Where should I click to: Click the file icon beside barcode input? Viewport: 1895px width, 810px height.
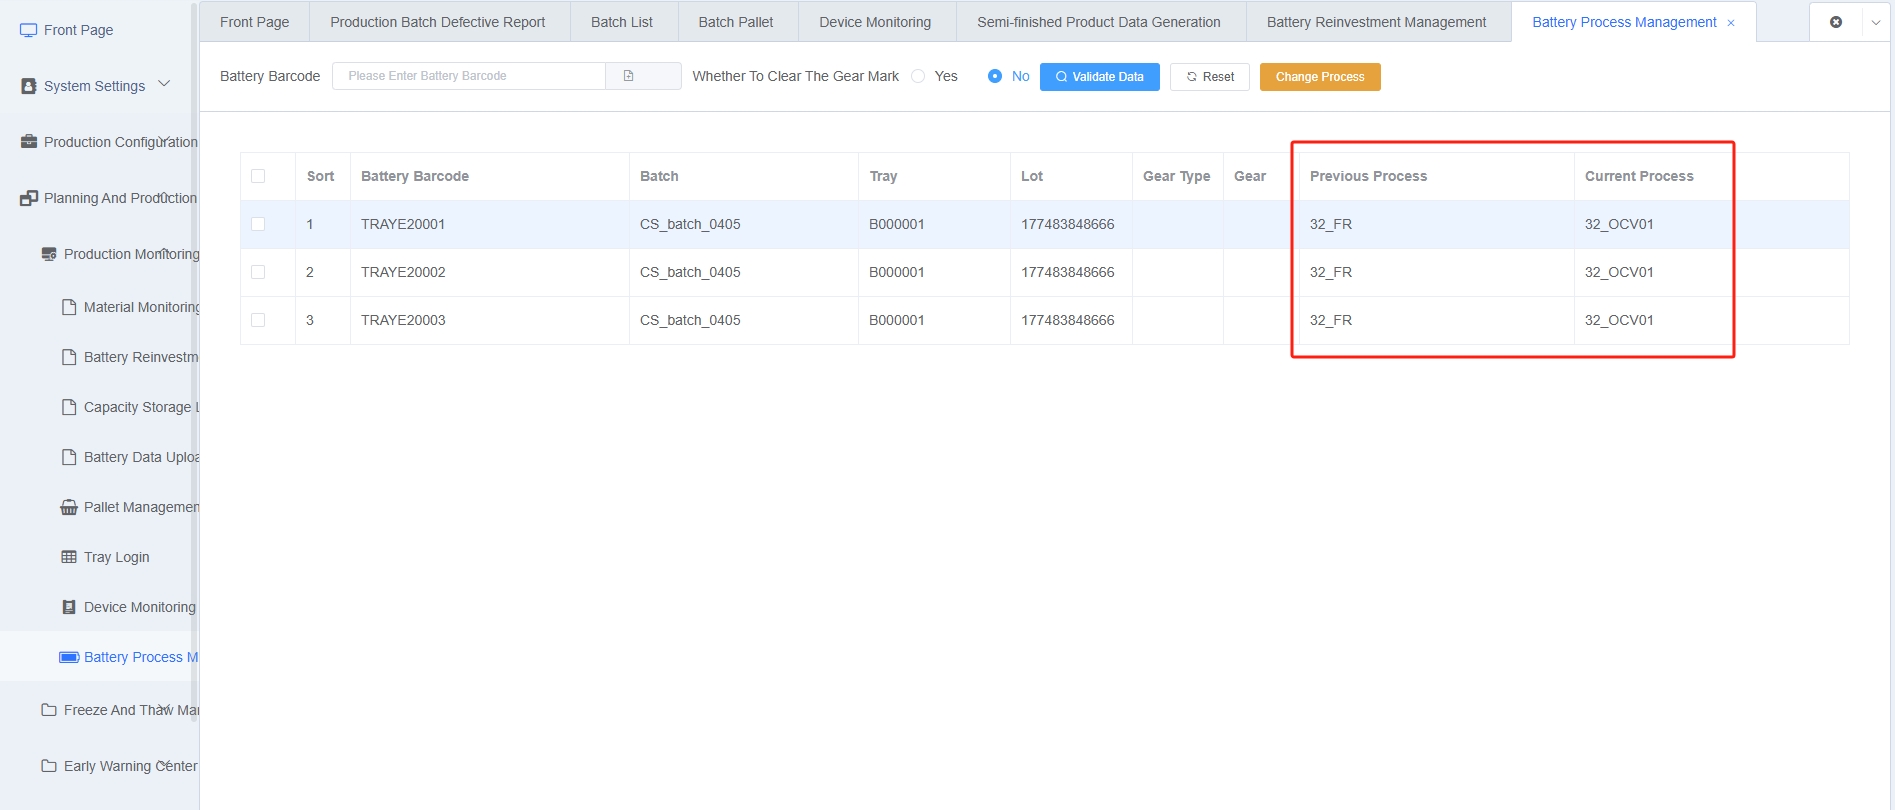point(628,76)
